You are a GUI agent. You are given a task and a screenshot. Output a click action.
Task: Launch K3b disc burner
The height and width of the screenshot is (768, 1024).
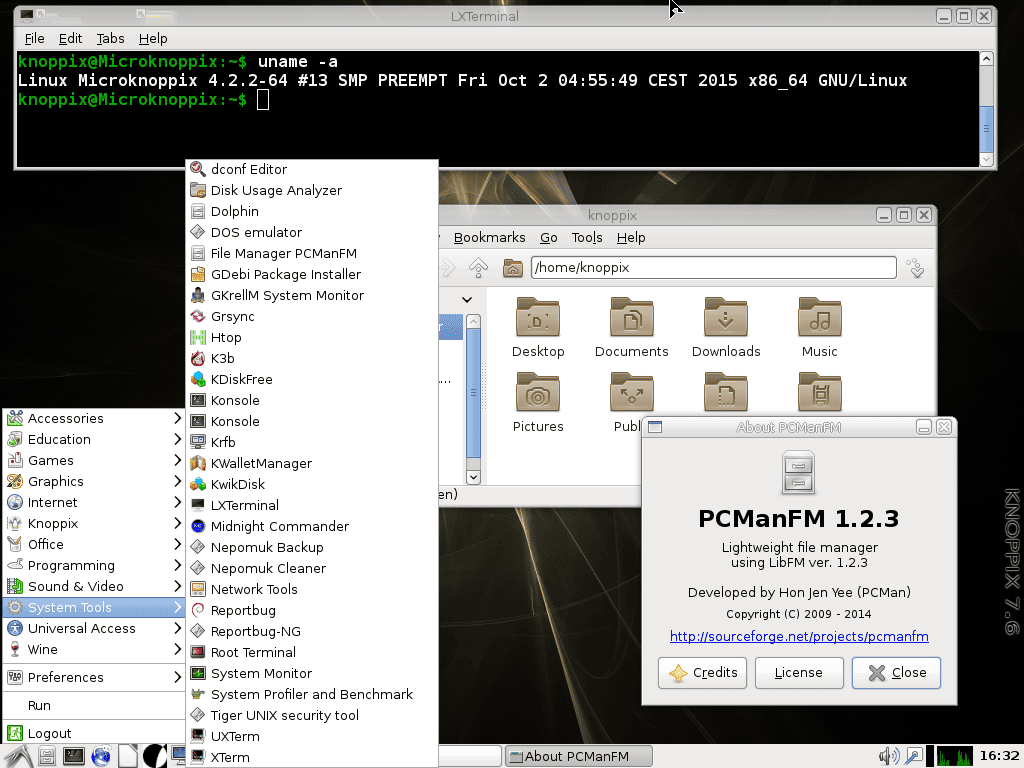click(x=312, y=358)
